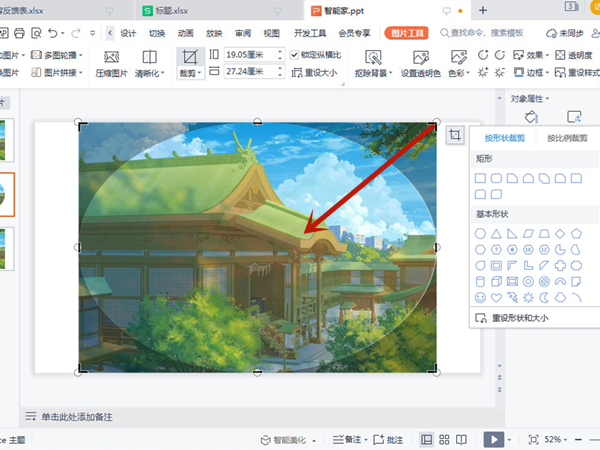Screen dimensions: 600x450
Task: Select the smiley face crop shape
Action: point(481,298)
